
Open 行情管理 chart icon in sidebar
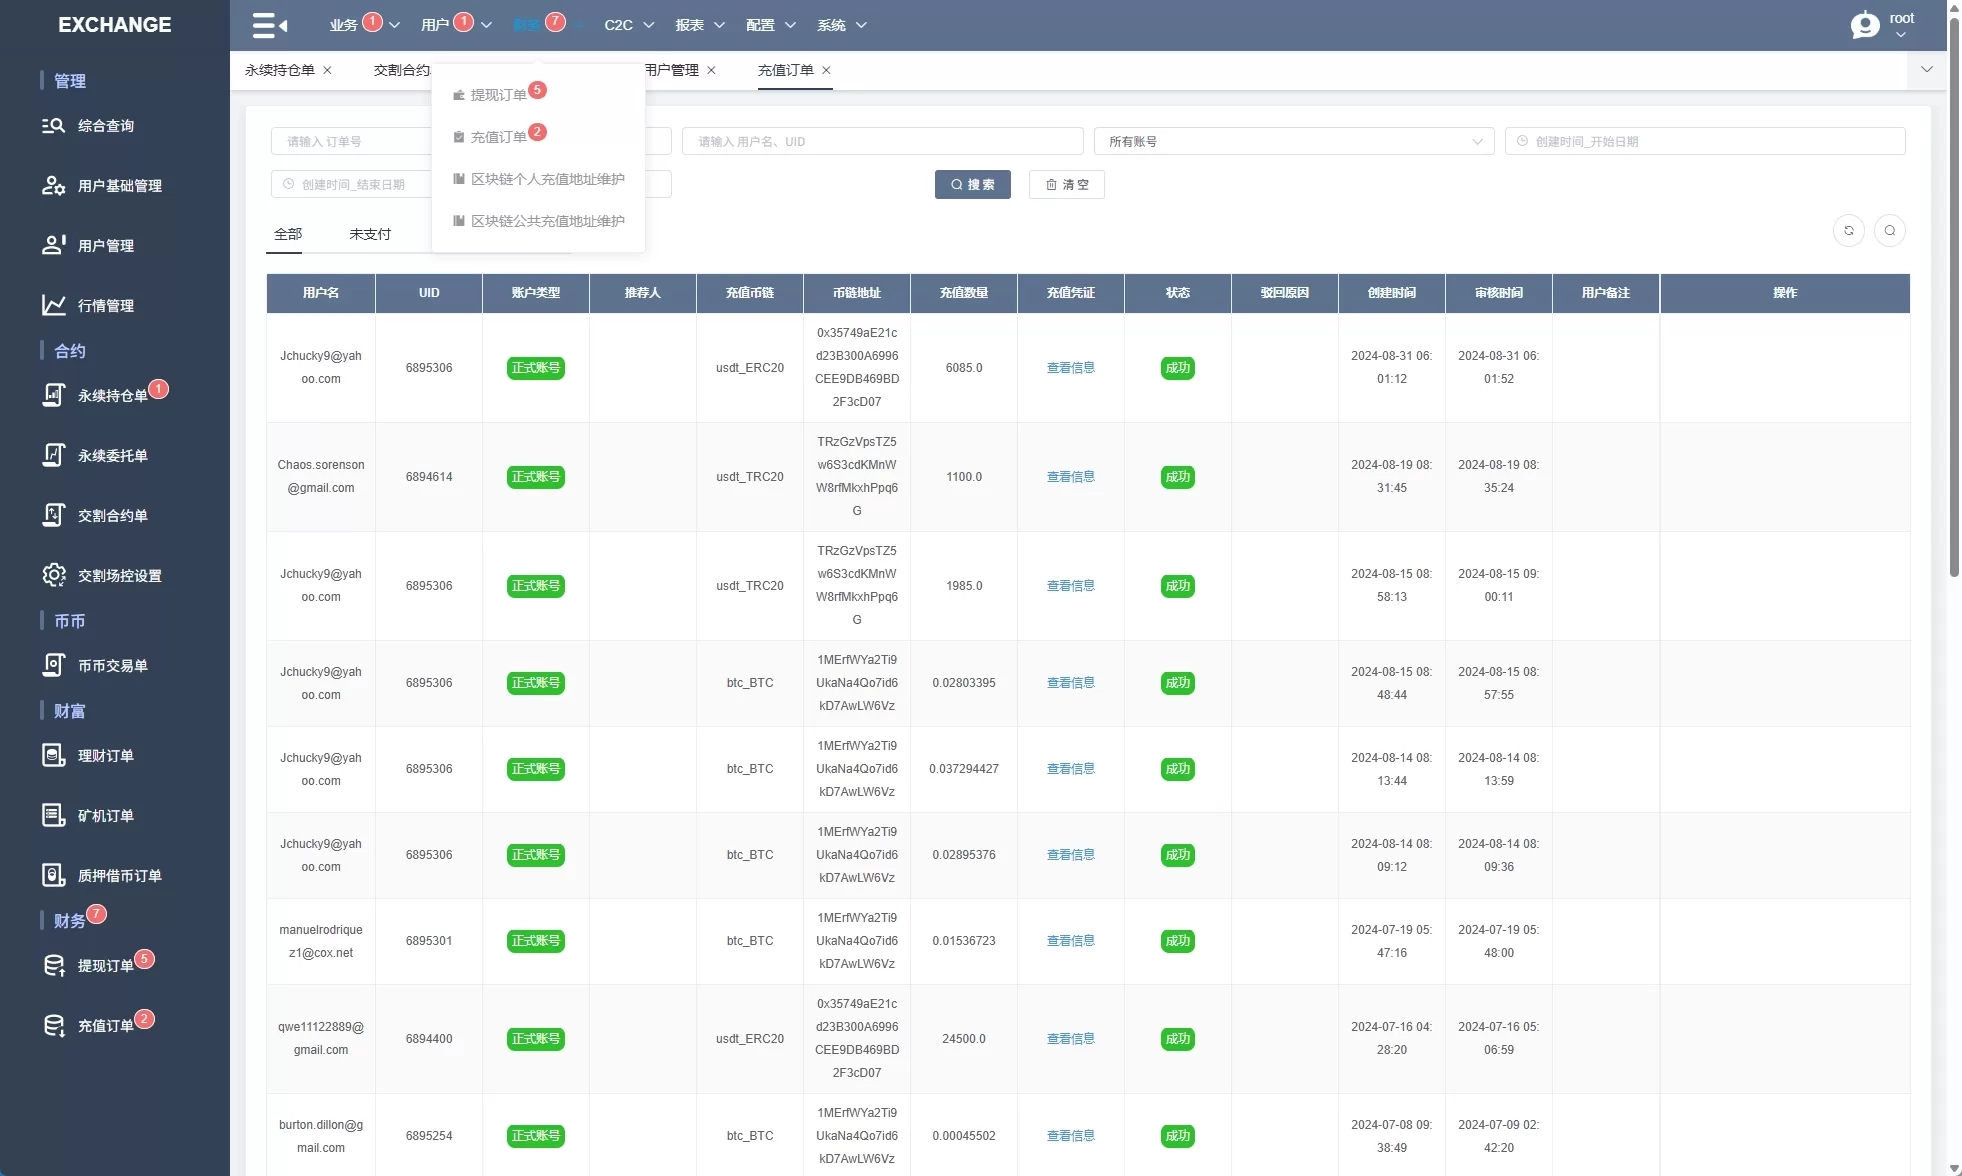pos(54,305)
